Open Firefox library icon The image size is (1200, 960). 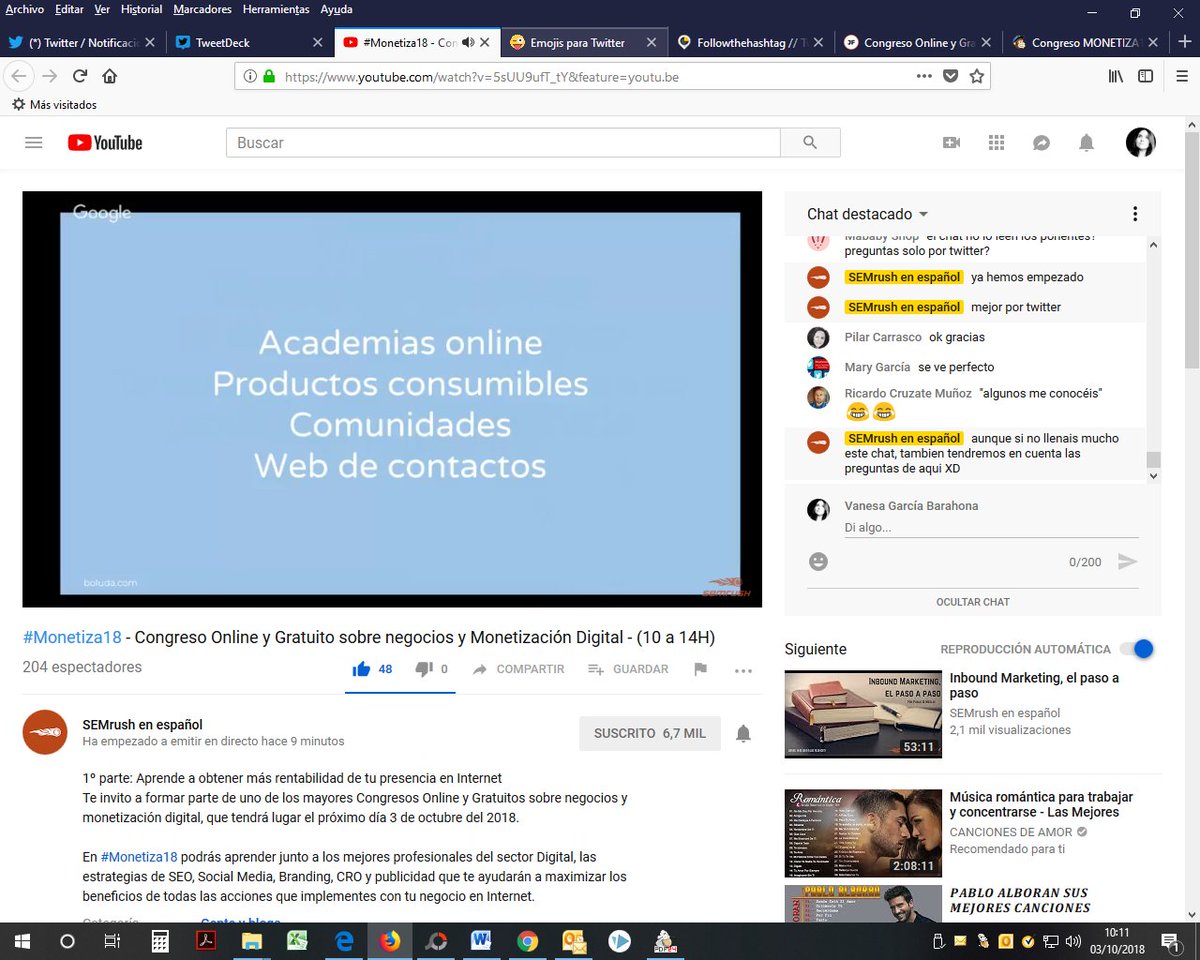pos(1115,76)
